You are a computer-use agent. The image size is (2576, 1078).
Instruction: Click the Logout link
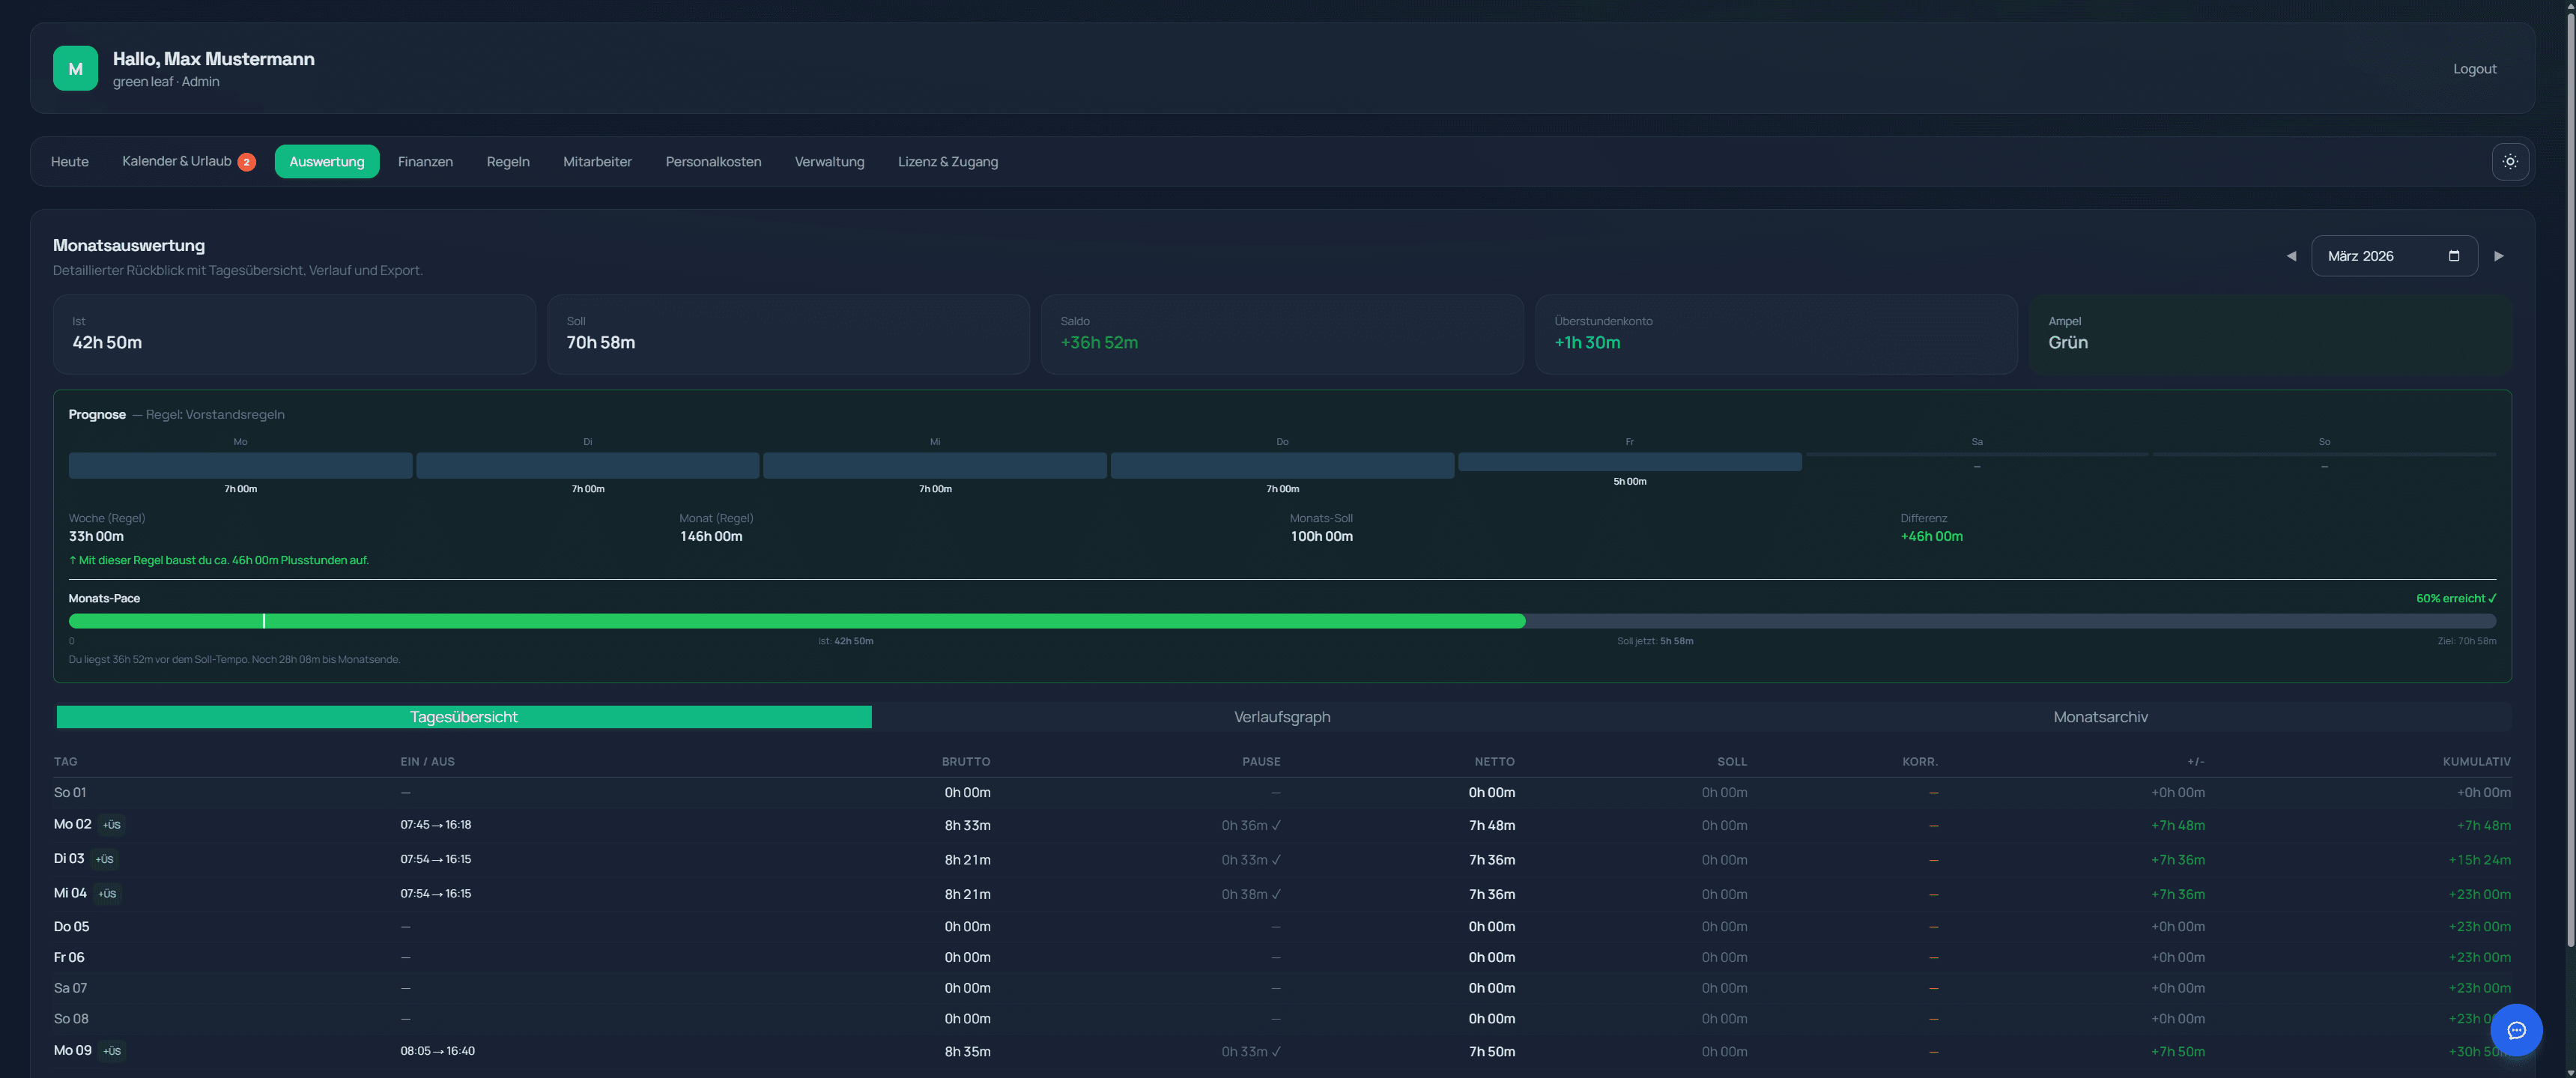pyautogui.click(x=2474, y=69)
